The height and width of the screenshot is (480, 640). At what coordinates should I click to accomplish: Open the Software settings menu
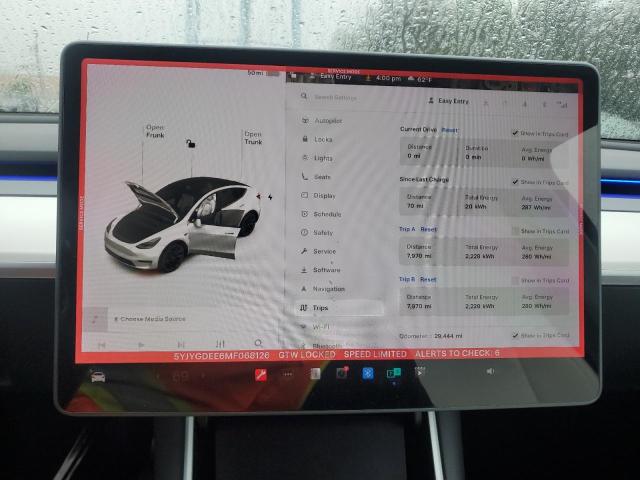pyautogui.click(x=321, y=270)
